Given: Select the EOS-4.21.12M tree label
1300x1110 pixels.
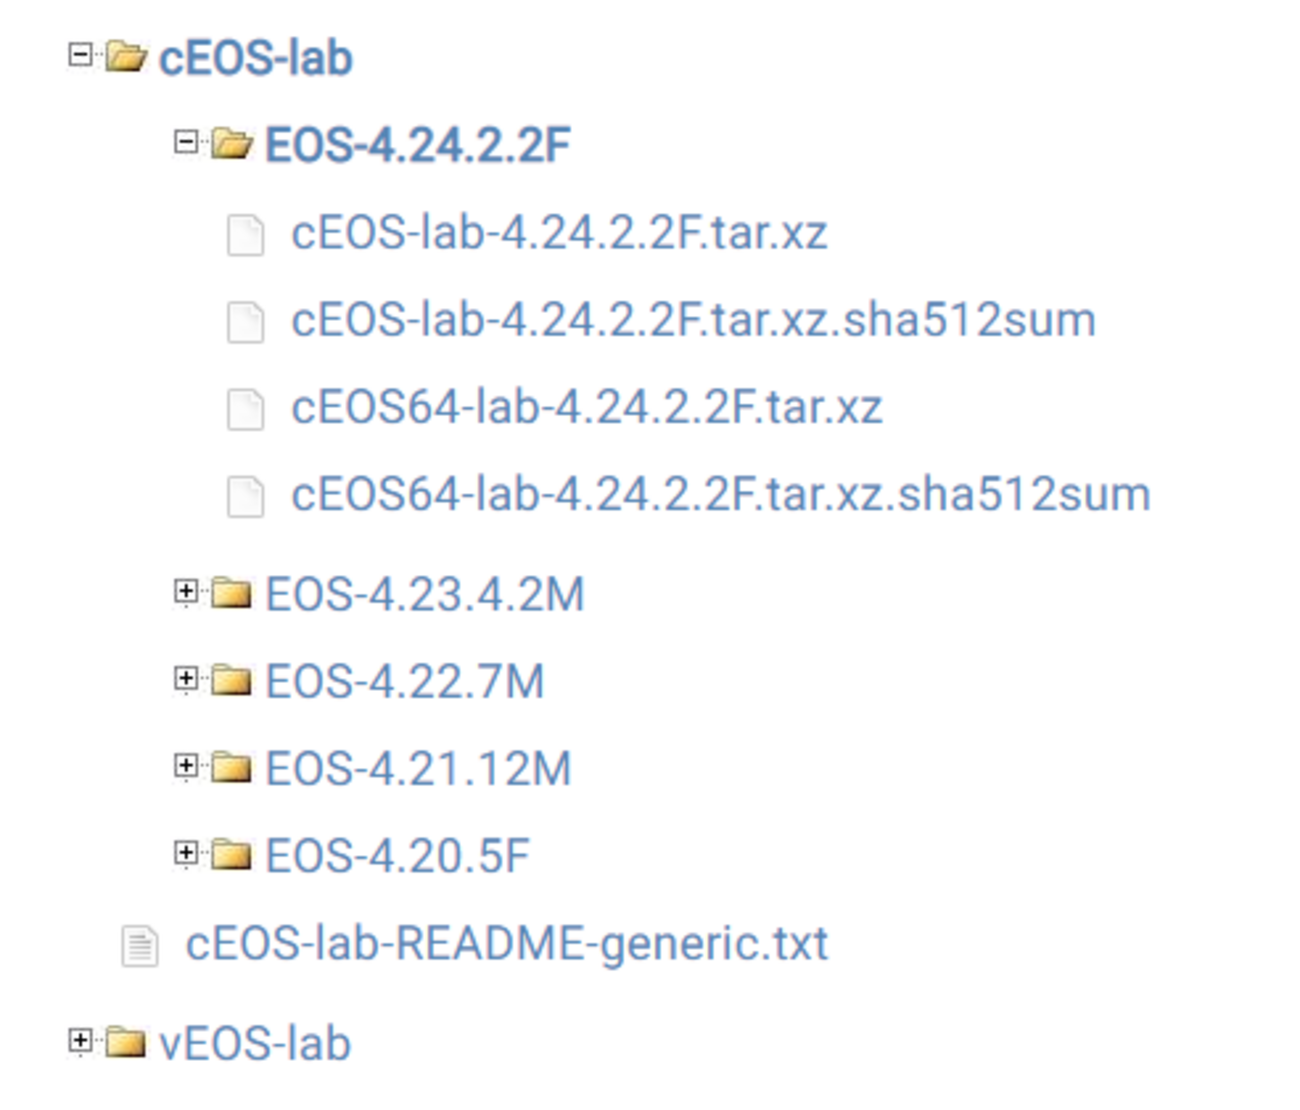Looking at the screenshot, I should coord(418,769).
